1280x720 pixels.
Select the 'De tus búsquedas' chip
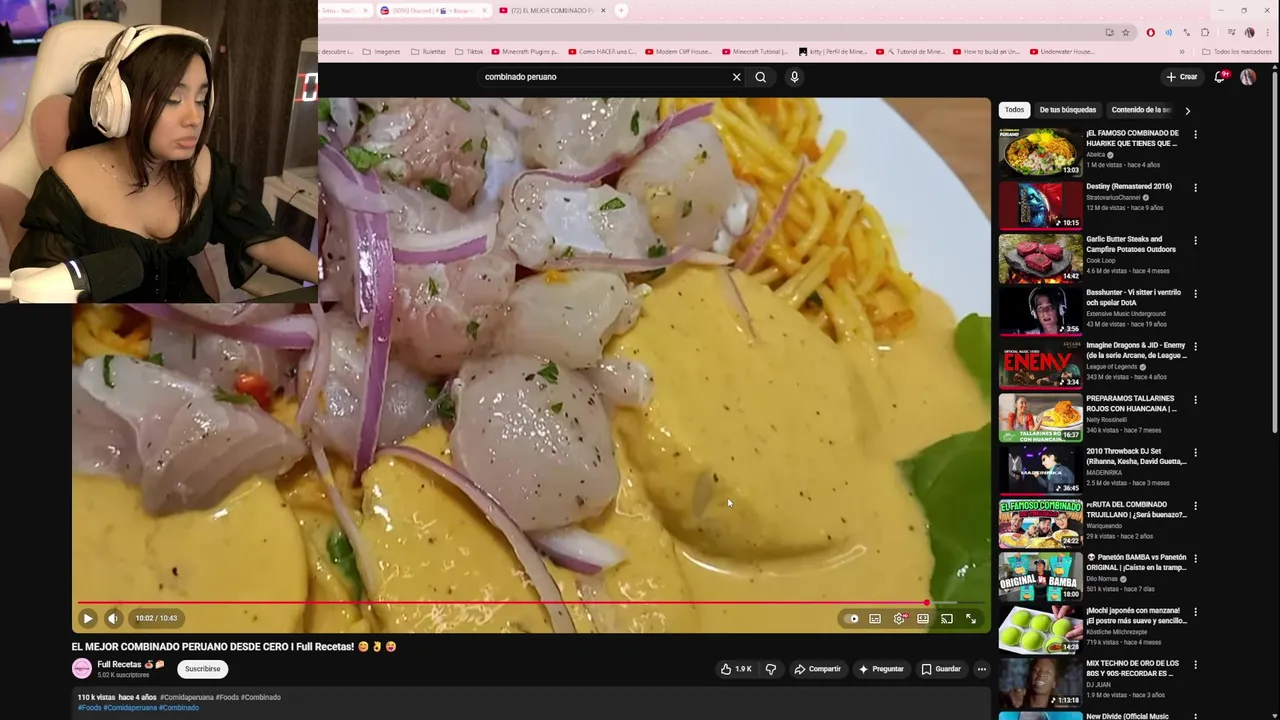1067,110
